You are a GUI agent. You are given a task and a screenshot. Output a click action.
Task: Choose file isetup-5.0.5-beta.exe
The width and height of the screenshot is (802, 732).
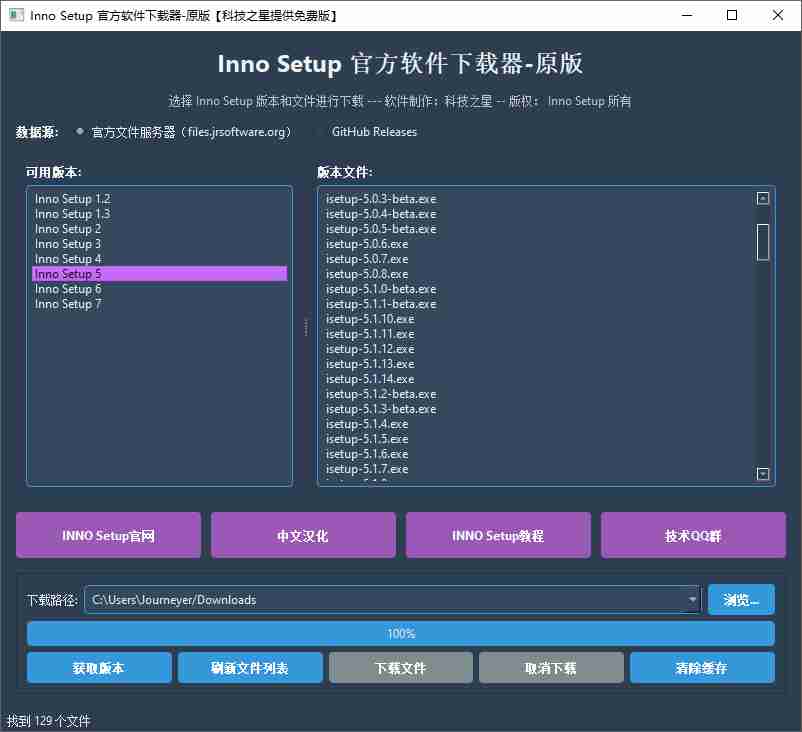pyautogui.click(x=537, y=229)
